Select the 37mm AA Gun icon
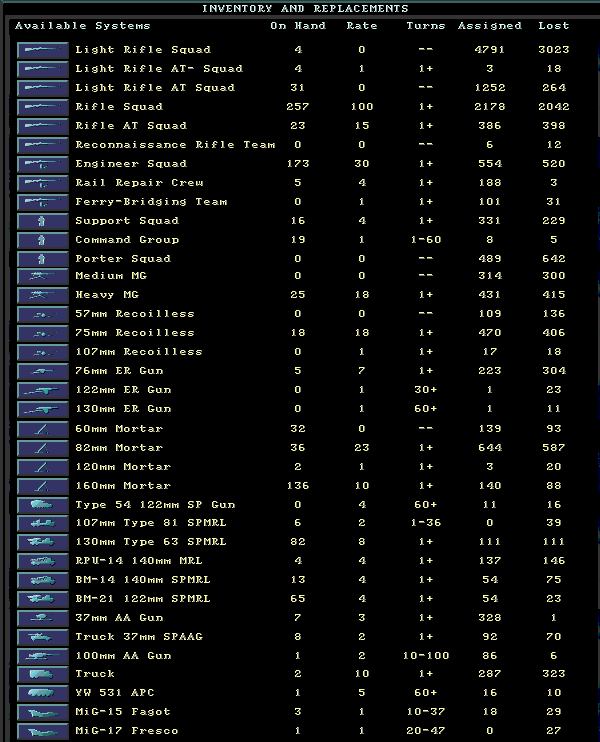 (x=43, y=618)
